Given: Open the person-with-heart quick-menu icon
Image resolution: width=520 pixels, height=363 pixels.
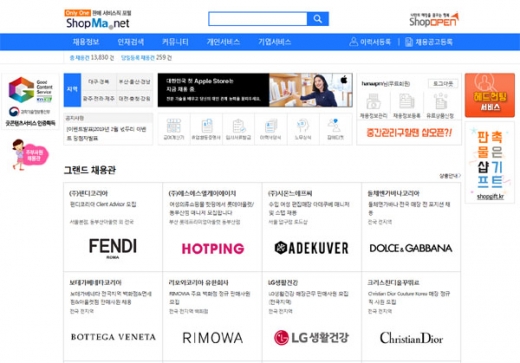Looking at the screenshot, I should click(x=335, y=129).
